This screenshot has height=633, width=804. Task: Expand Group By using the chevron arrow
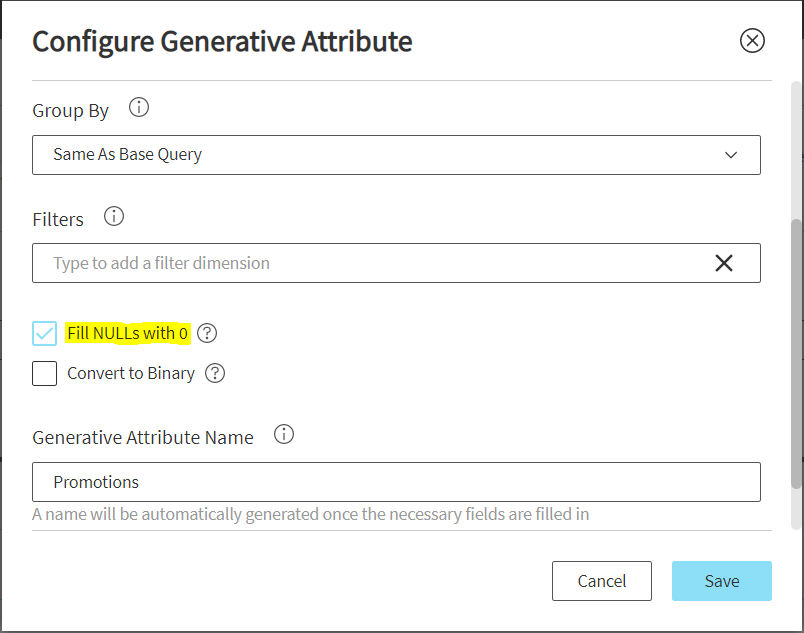(x=731, y=155)
